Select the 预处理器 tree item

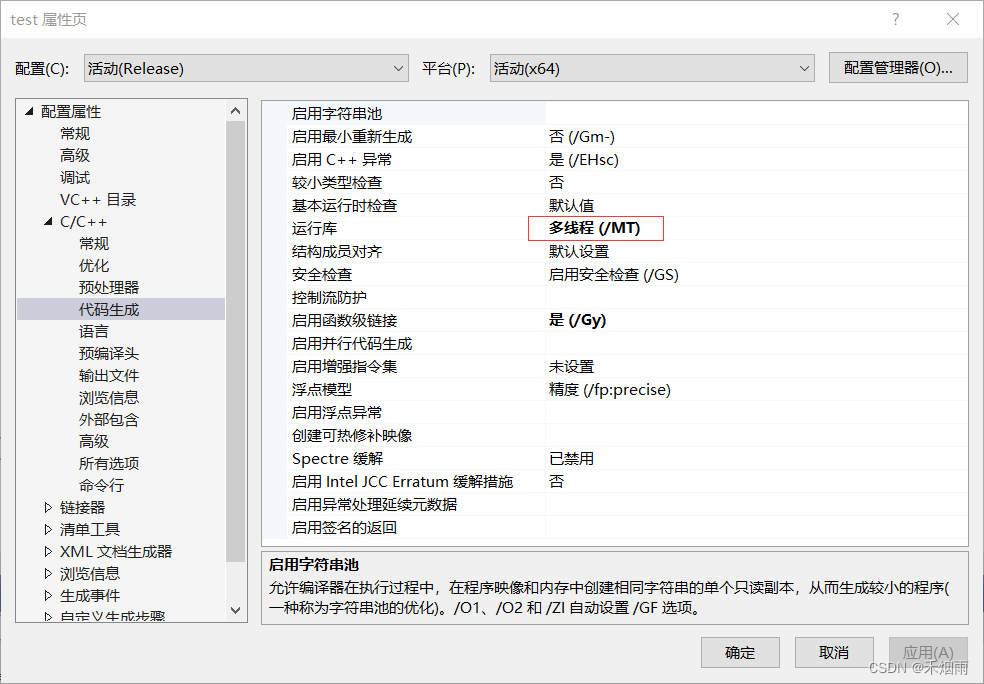(x=109, y=287)
